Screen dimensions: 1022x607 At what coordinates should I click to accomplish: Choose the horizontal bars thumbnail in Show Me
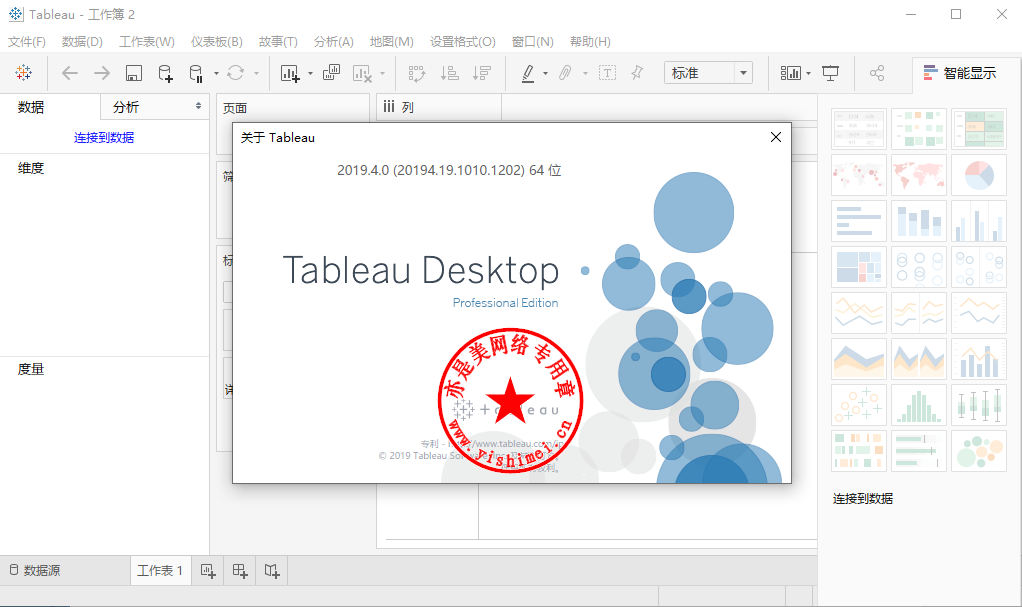pyautogui.click(x=858, y=221)
